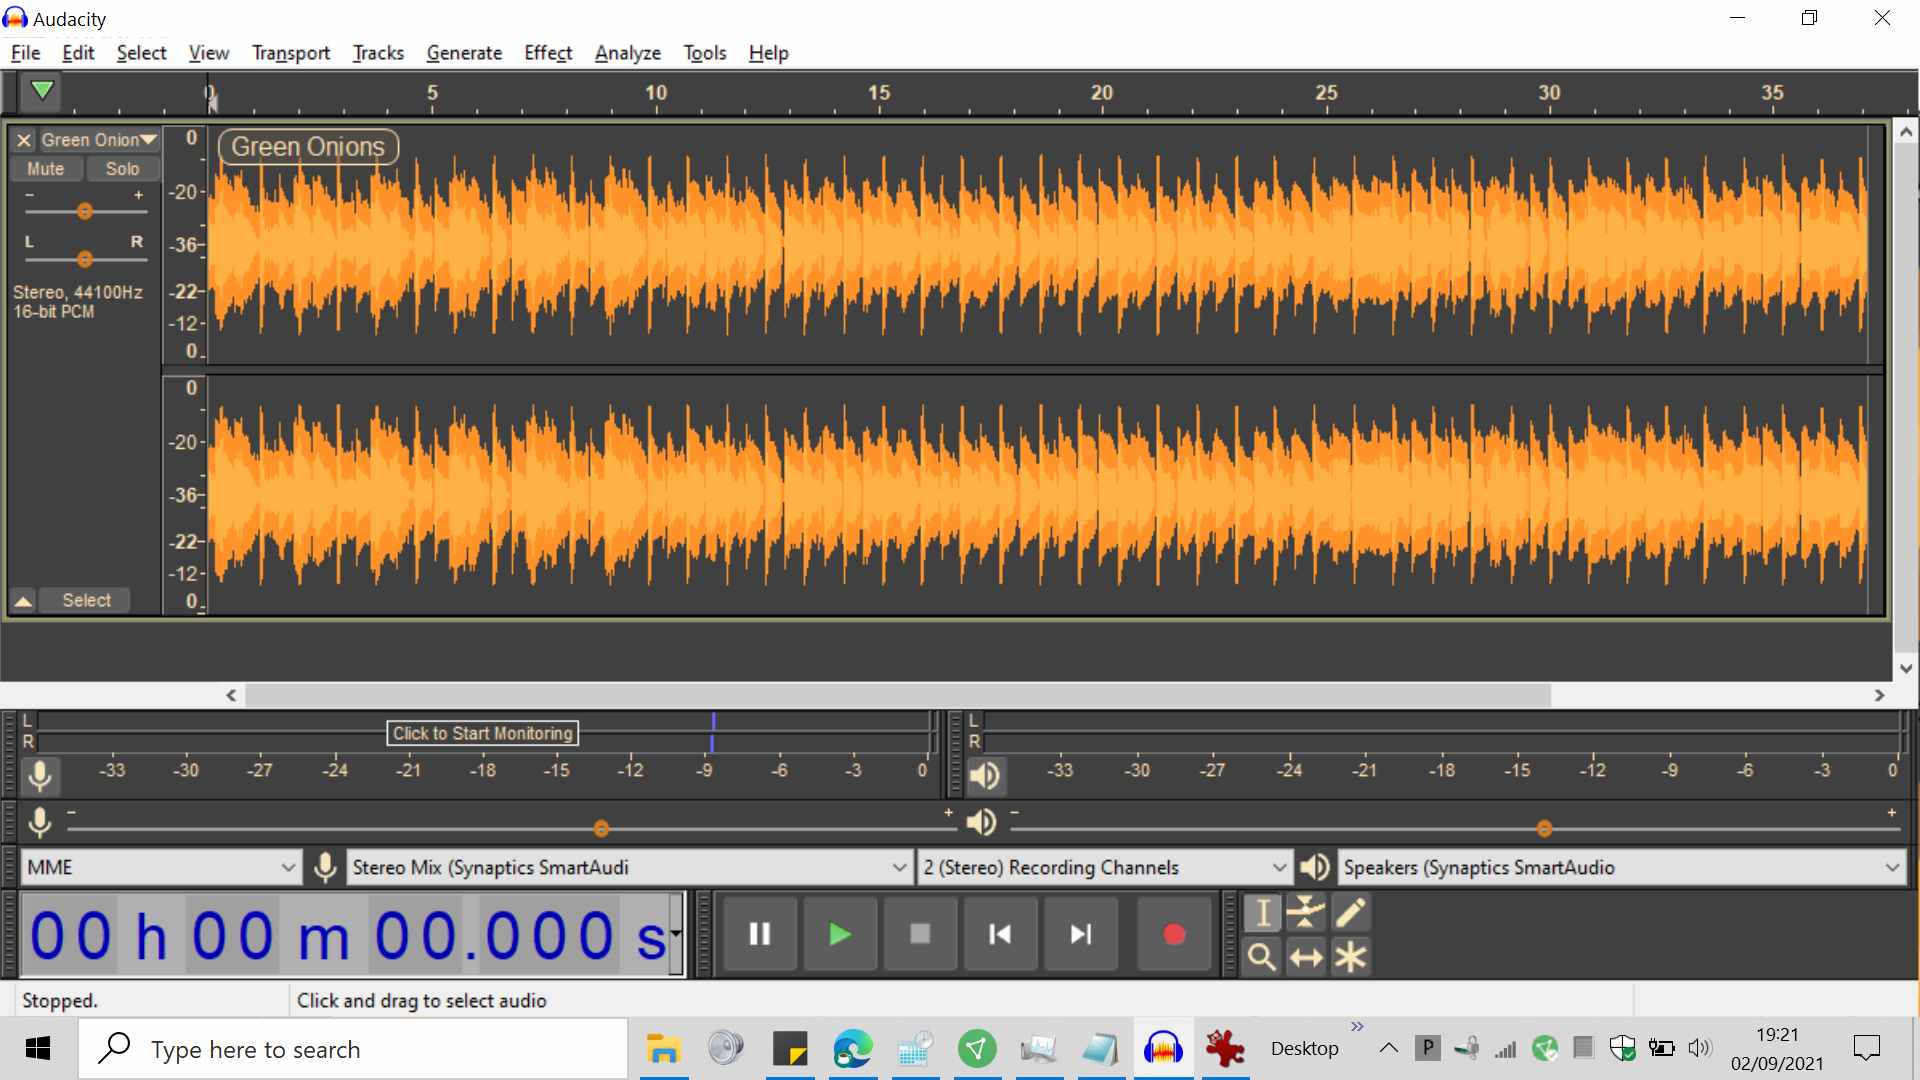Click the playback speaker icon
The width and height of the screenshot is (1920, 1080).
[986, 776]
